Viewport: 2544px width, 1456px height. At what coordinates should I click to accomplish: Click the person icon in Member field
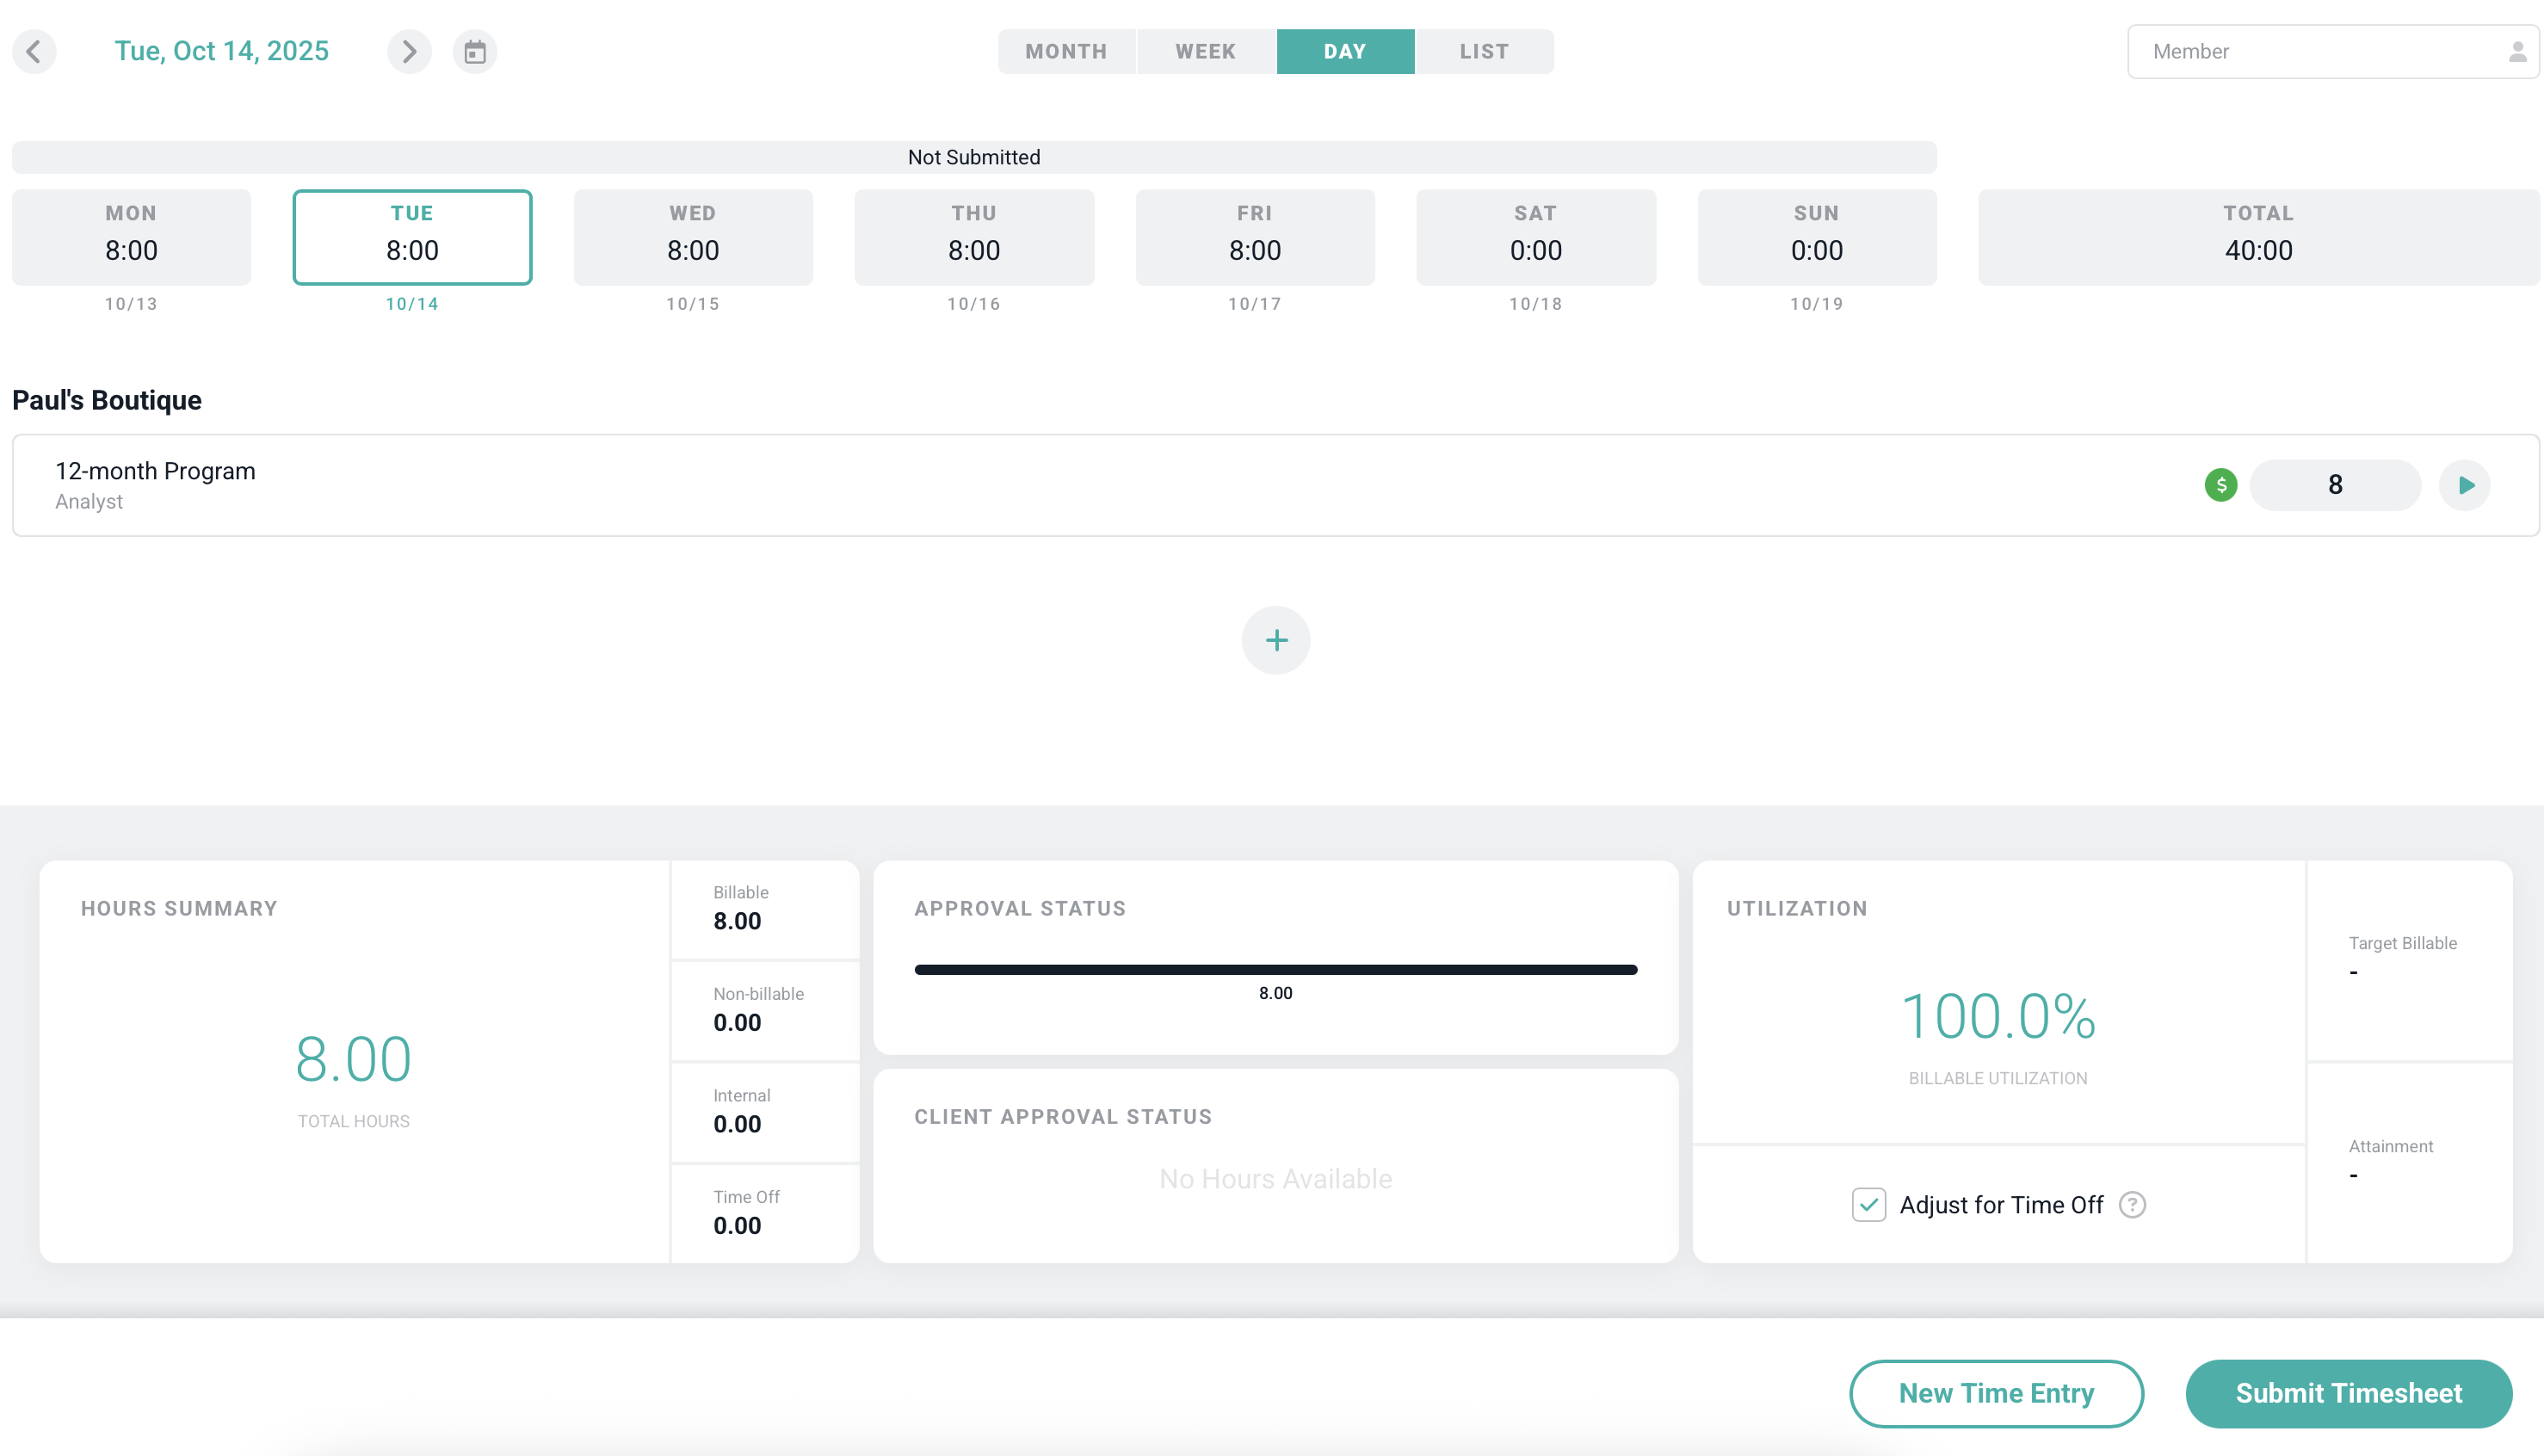pos(2517,51)
